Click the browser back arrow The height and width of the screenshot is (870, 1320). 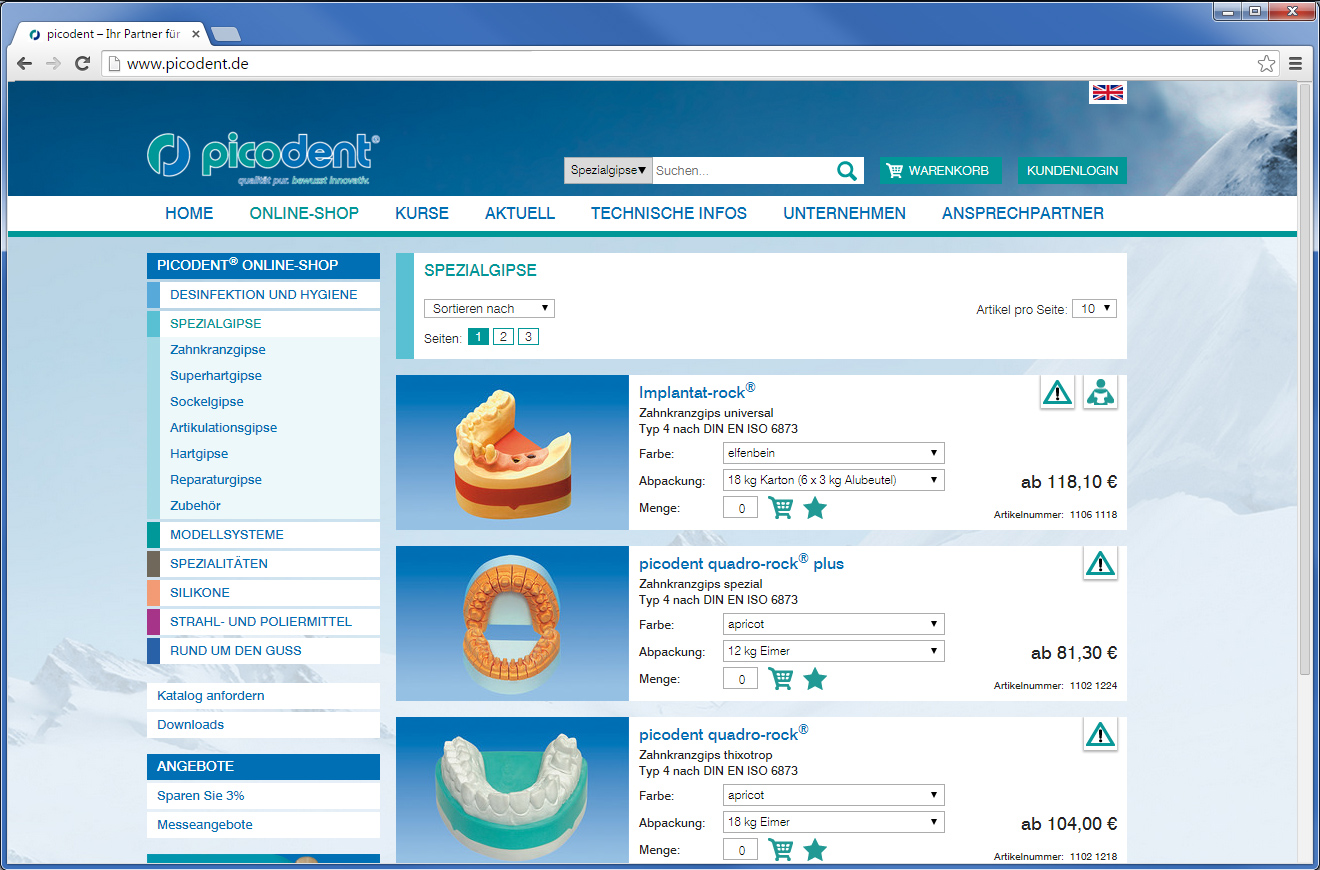pos(25,63)
